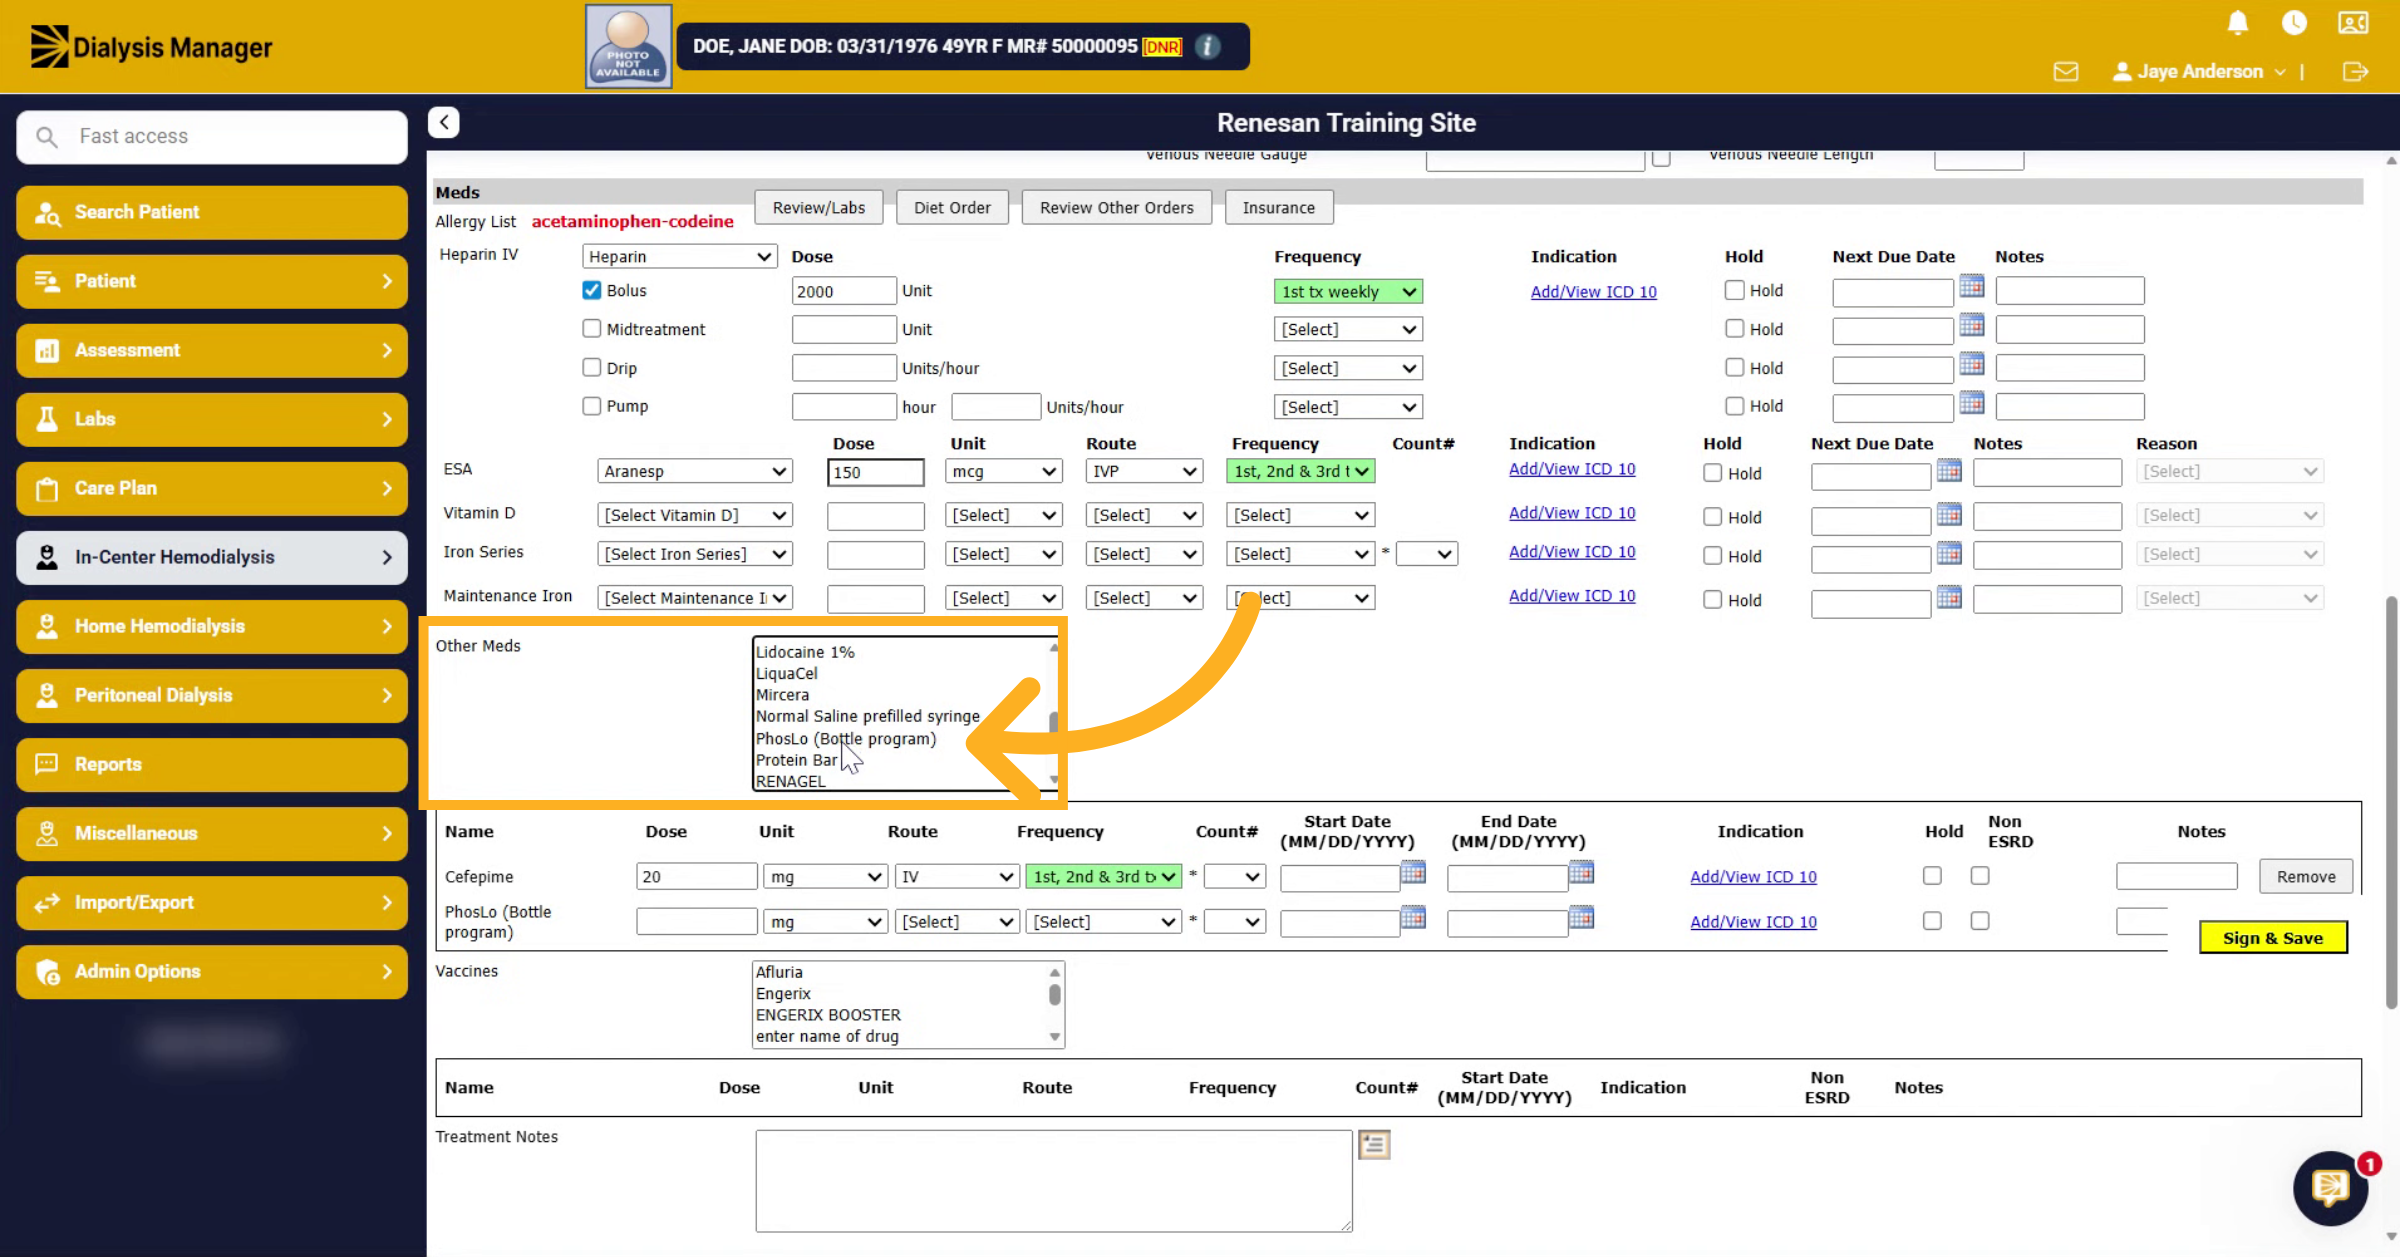Viewport: 2400px width, 1257px height.
Task: Check the Cefepime Non ESRD checkbox
Action: (x=1980, y=876)
